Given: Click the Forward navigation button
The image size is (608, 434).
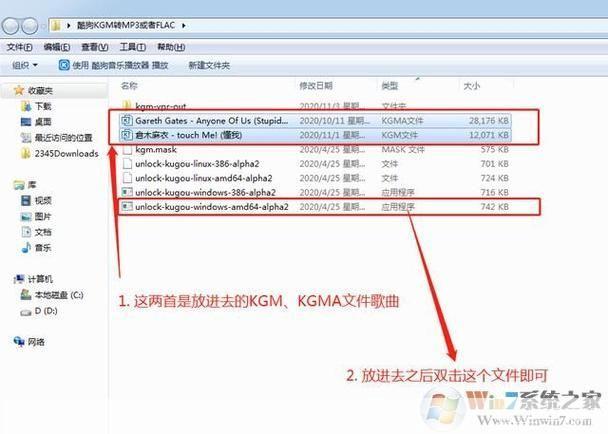Looking at the screenshot, I should click(x=29, y=26).
